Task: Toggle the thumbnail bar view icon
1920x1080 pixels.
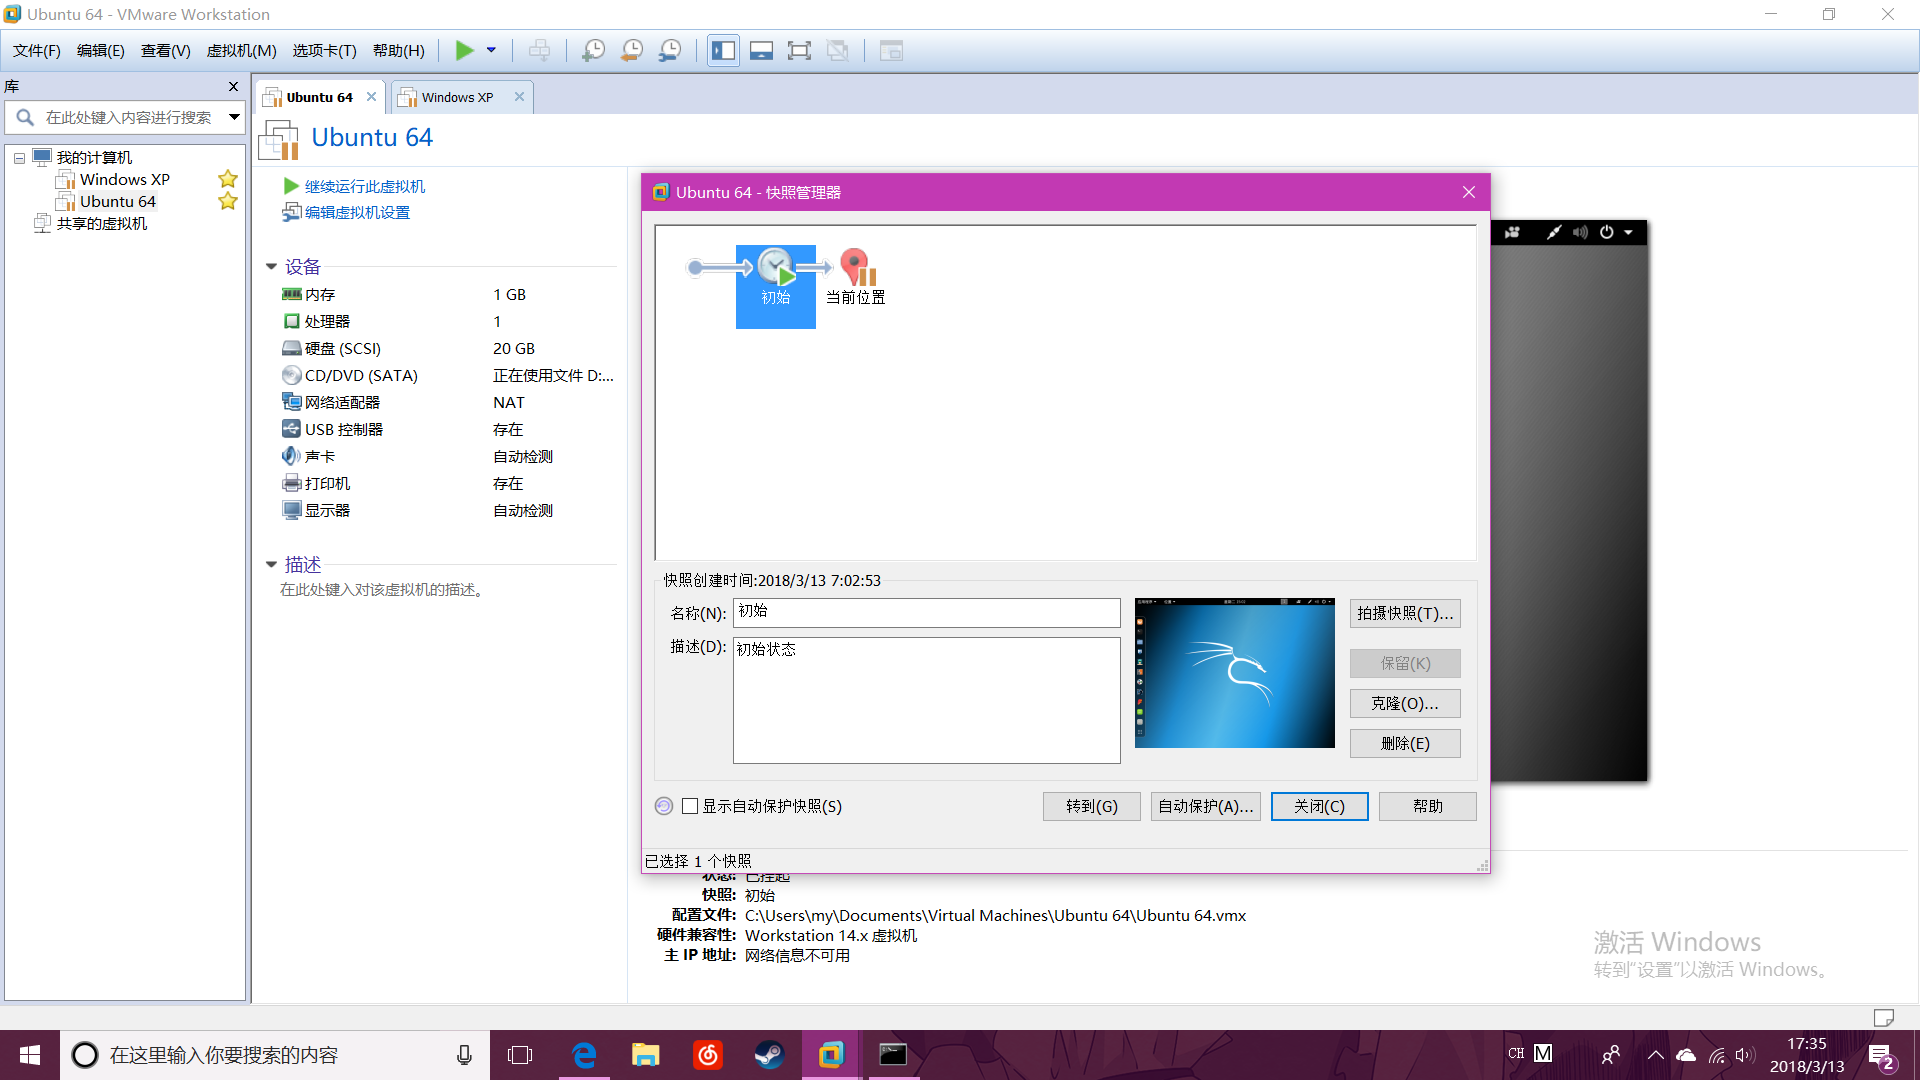Action: click(761, 50)
